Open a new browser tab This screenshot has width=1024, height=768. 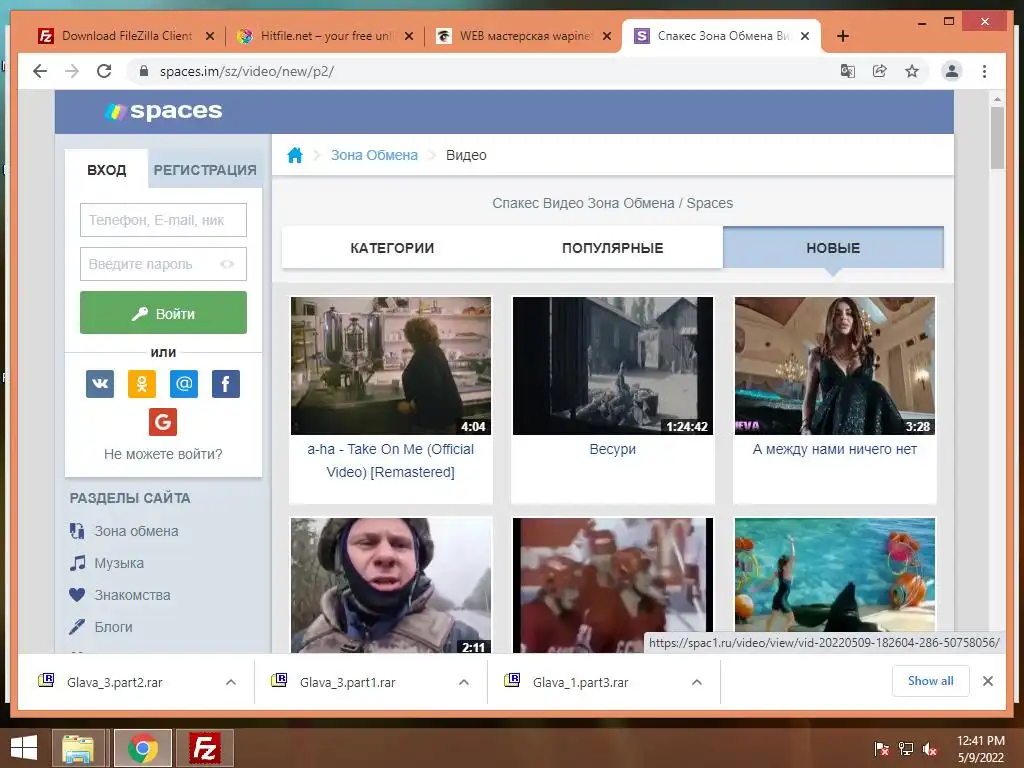coord(842,36)
